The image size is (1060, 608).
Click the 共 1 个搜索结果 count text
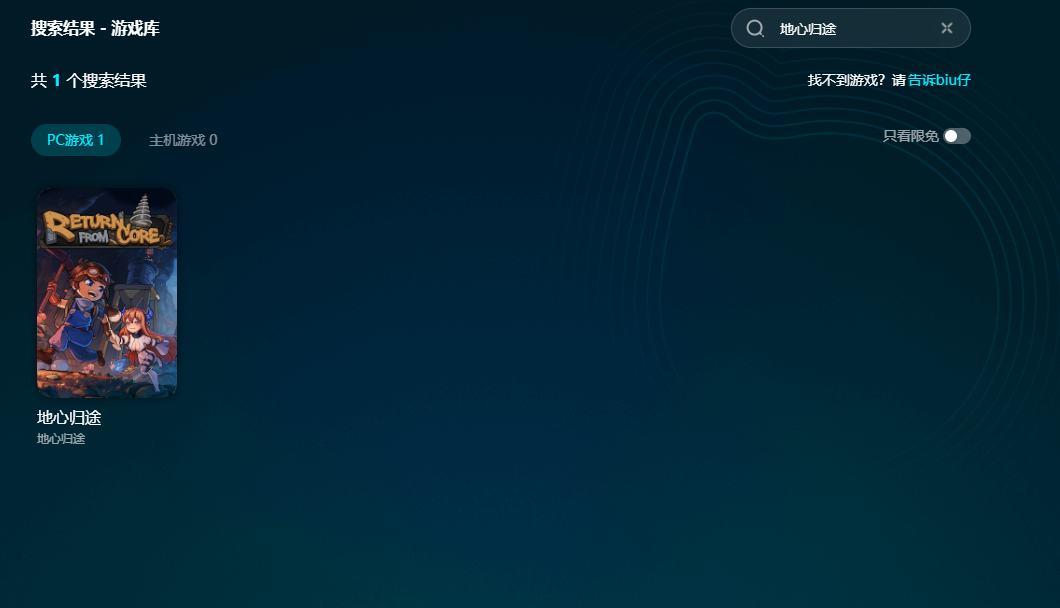tap(89, 80)
